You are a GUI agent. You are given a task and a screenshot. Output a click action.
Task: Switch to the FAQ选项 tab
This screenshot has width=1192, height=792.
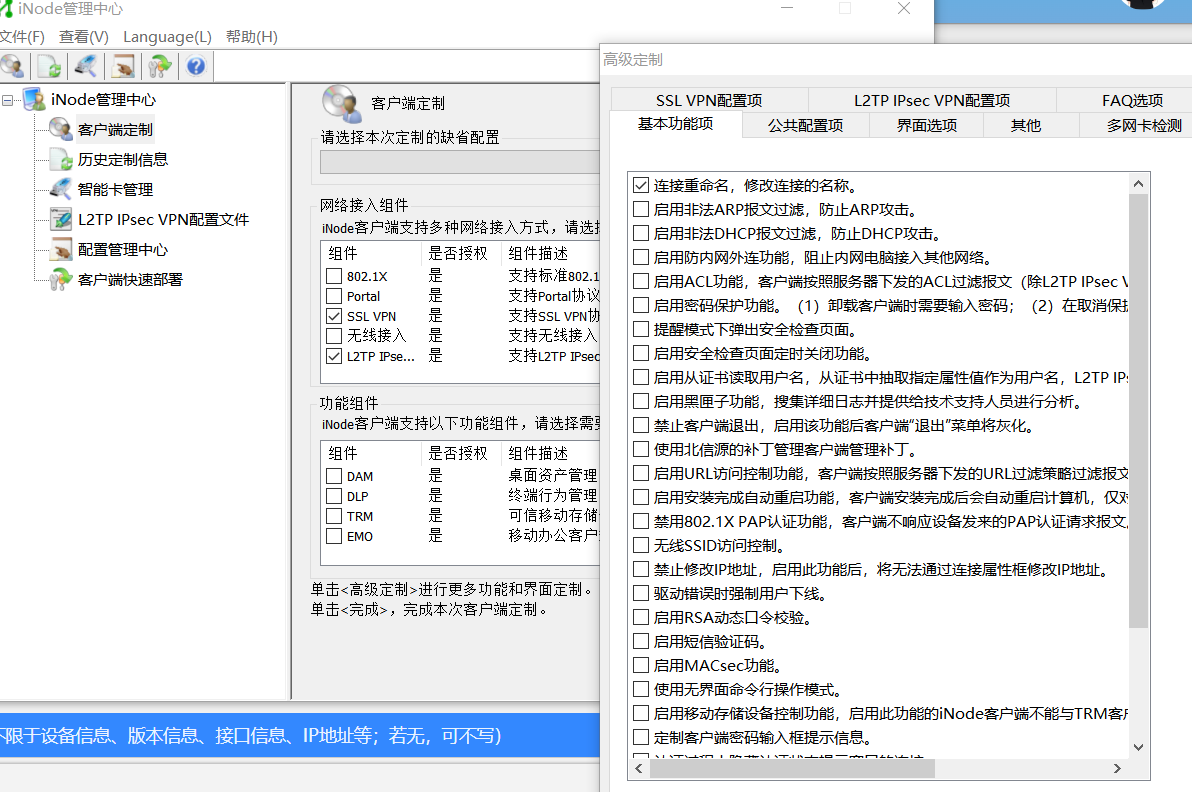click(x=1132, y=100)
